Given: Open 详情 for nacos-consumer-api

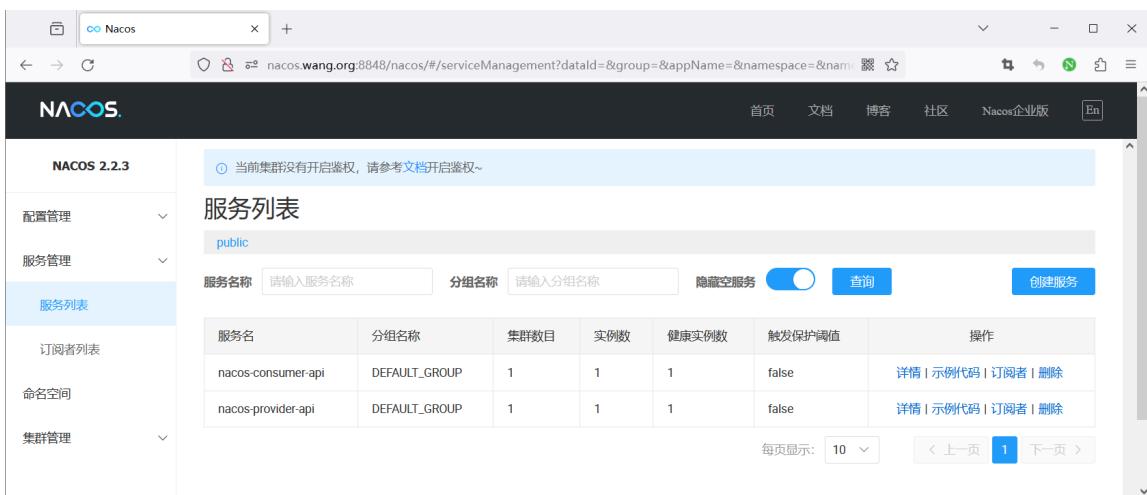Looking at the screenshot, I should (x=909, y=372).
